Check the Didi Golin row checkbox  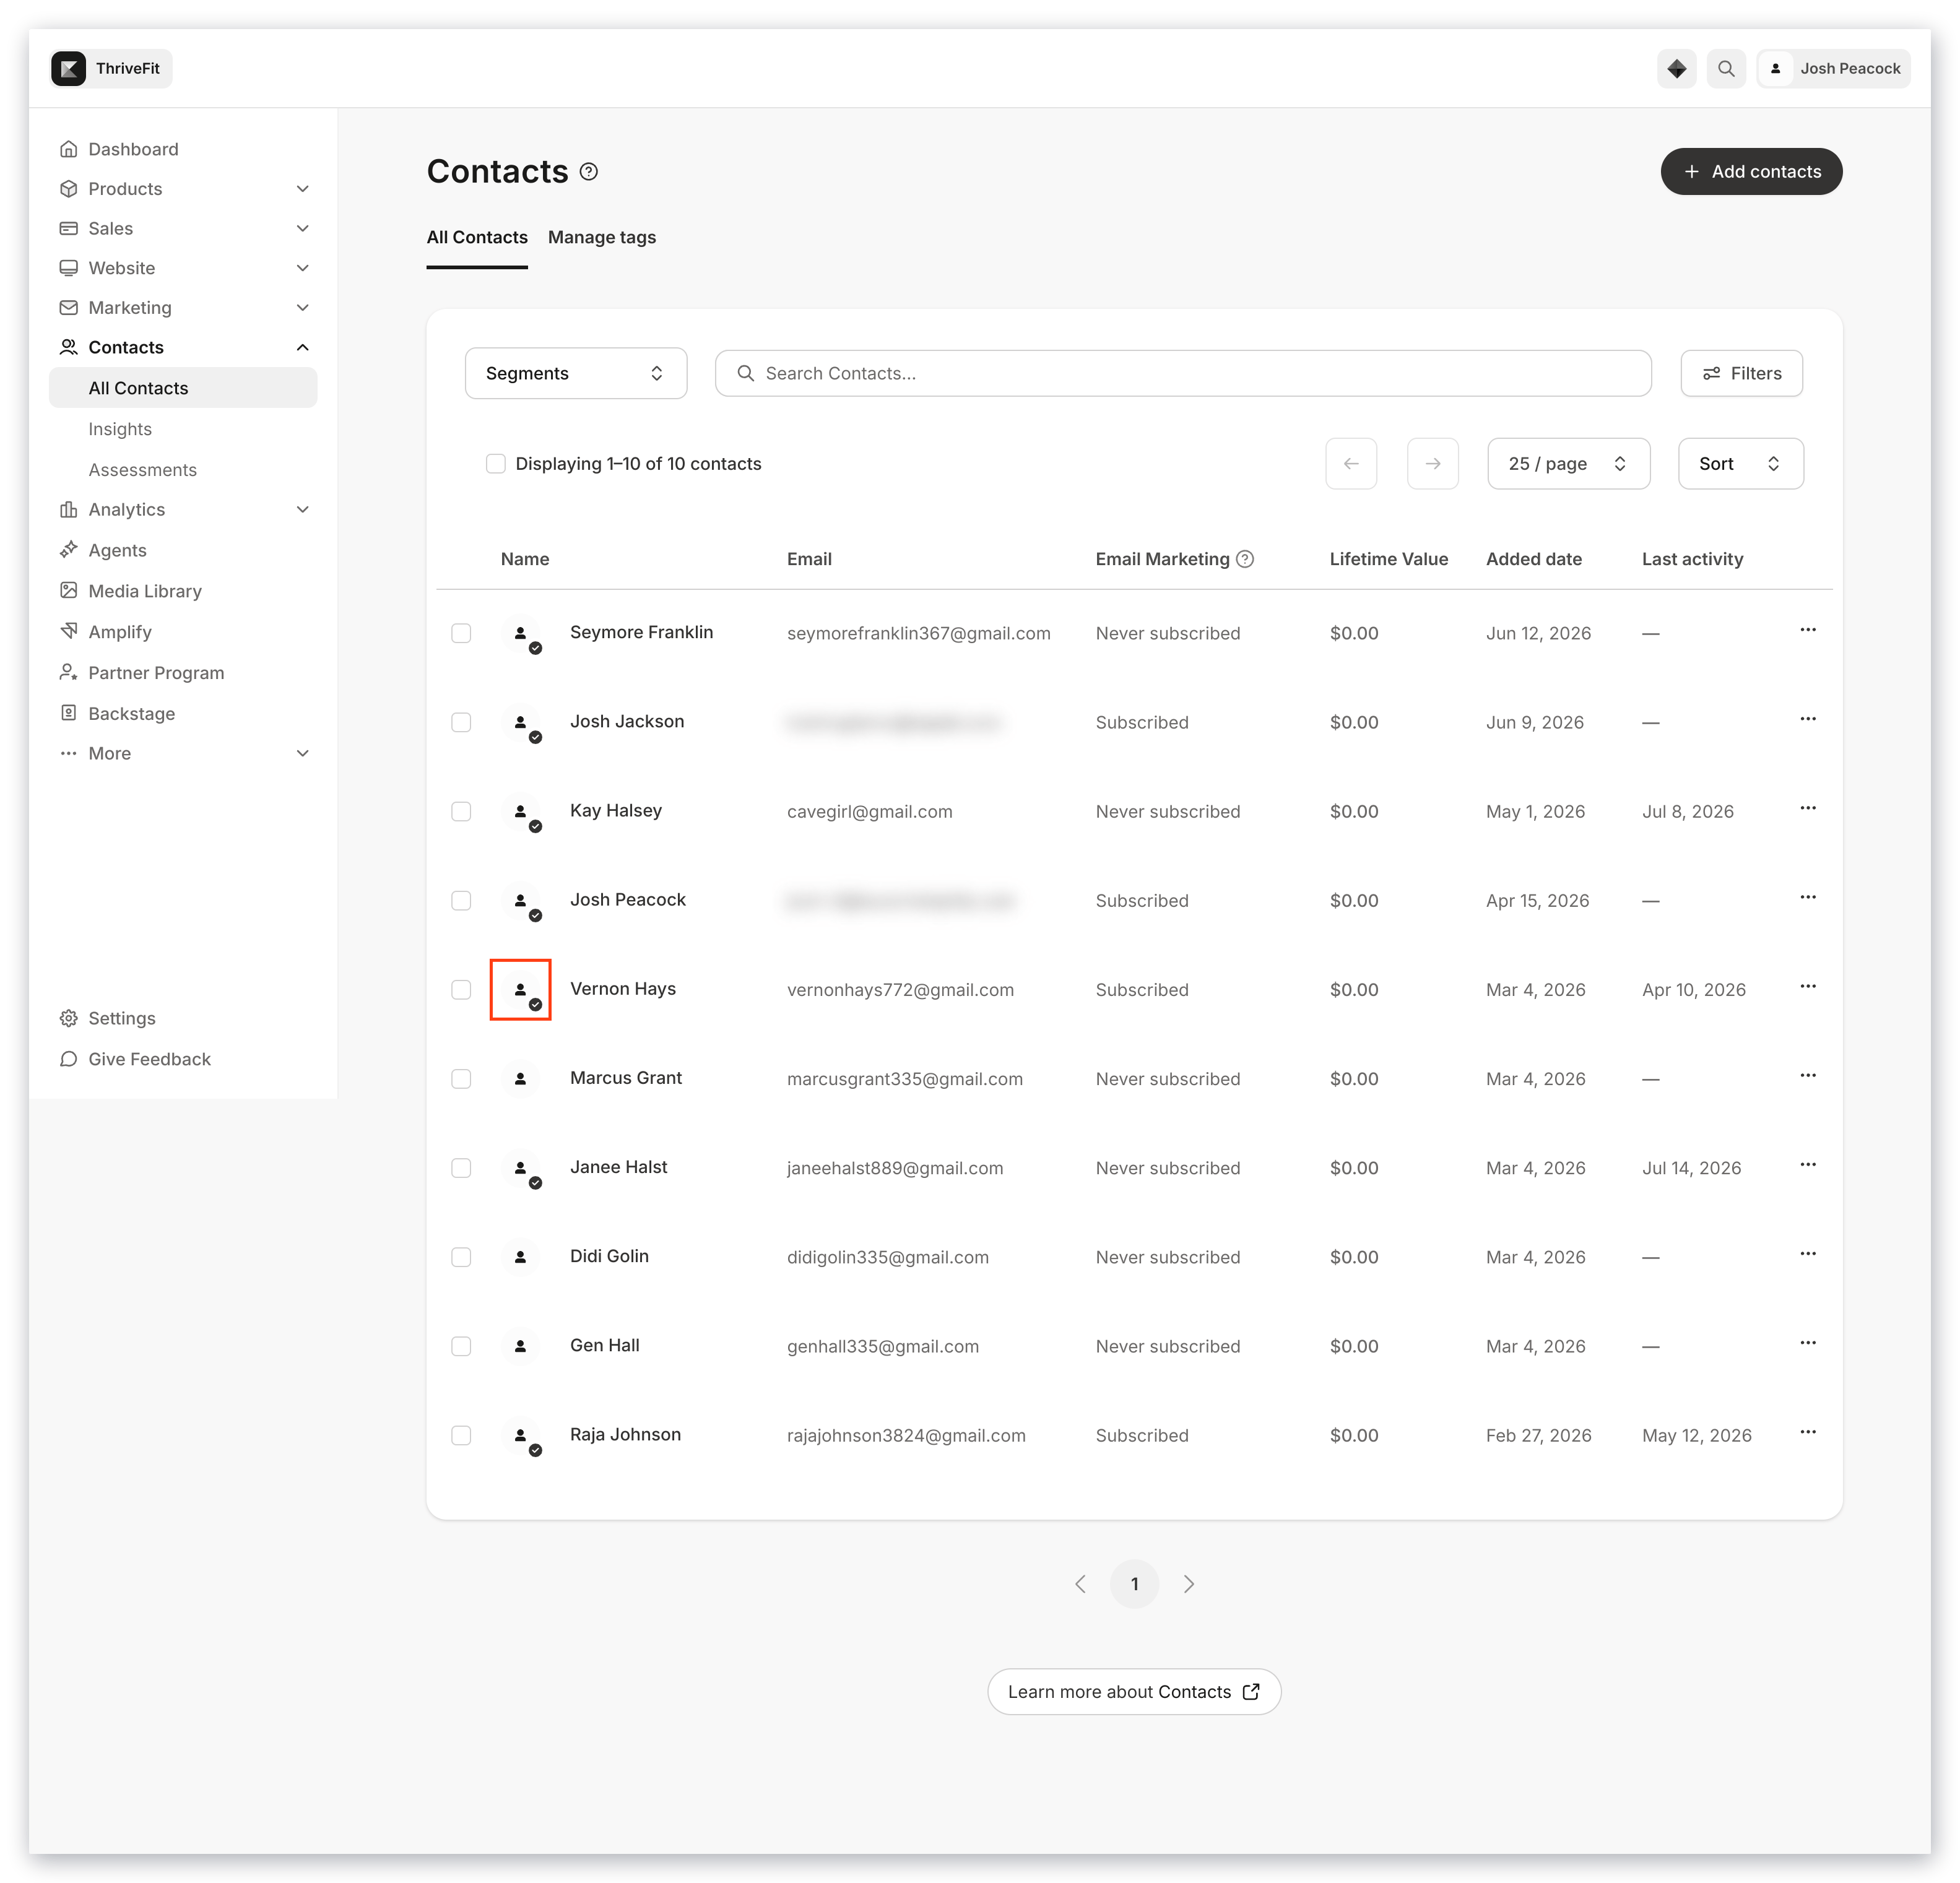[x=461, y=1257]
